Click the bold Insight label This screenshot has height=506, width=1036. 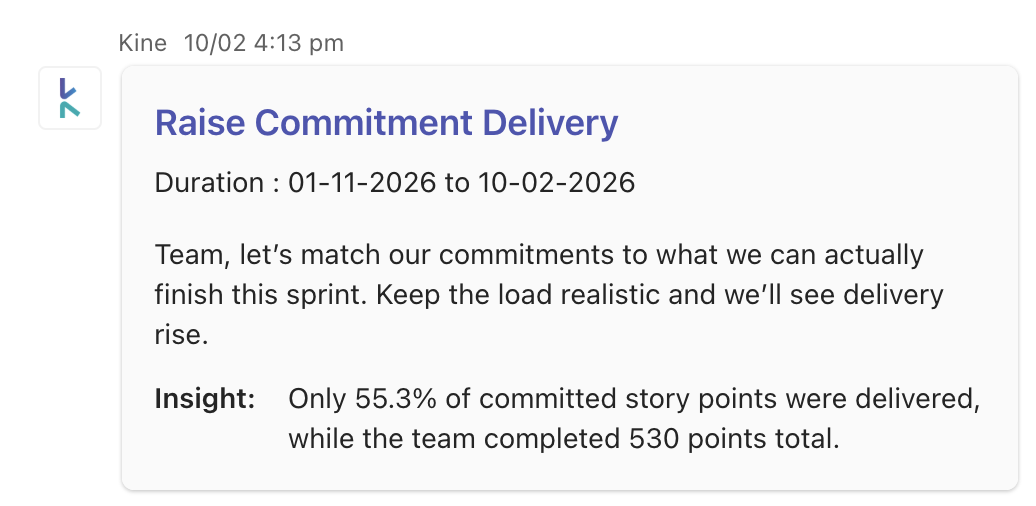[x=205, y=399]
